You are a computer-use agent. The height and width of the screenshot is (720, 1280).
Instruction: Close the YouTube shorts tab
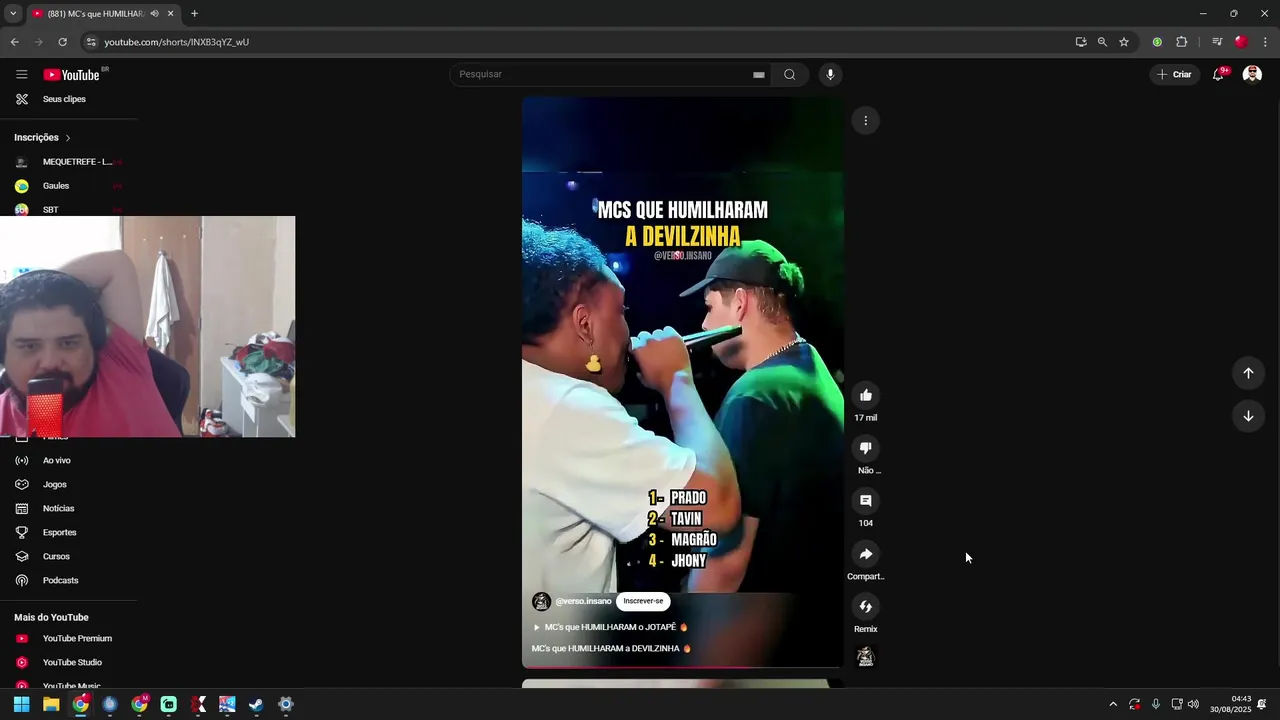point(170,14)
